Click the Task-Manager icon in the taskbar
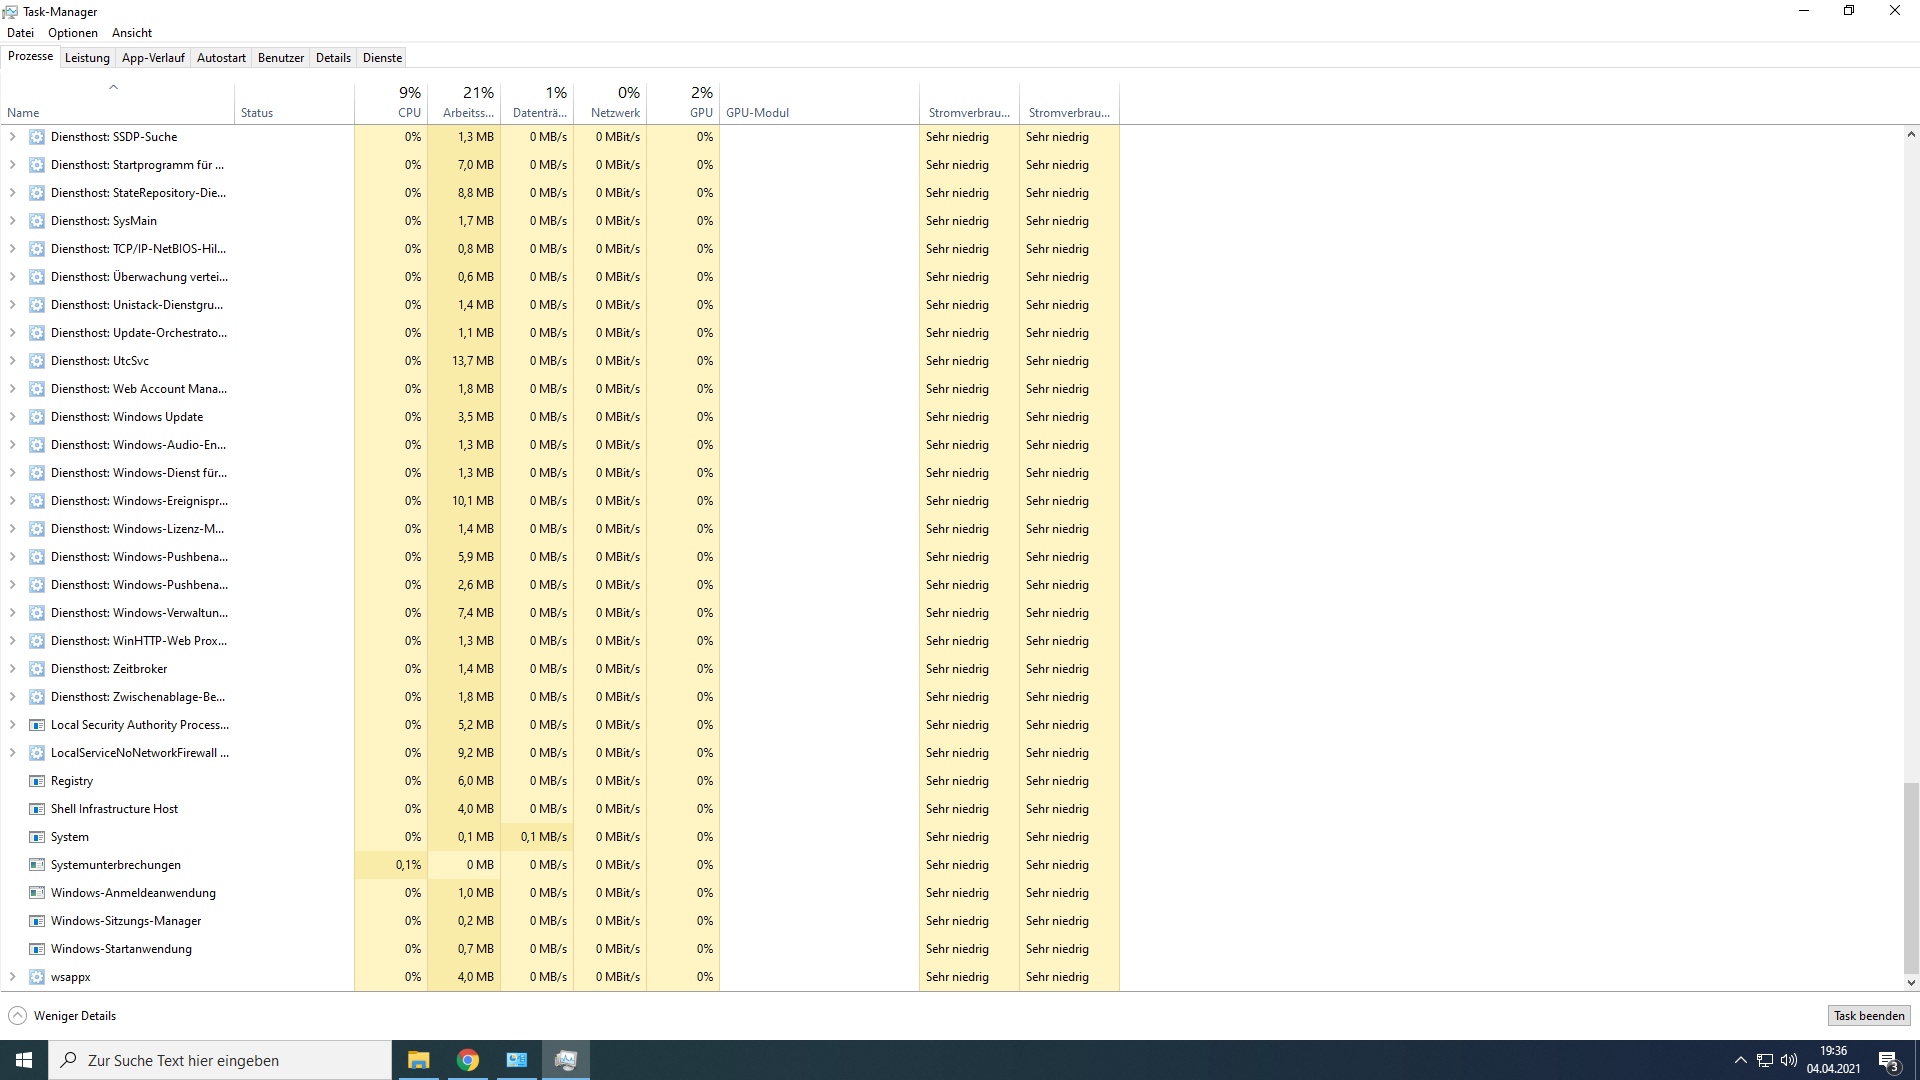The width and height of the screenshot is (1920, 1080). 565,1059
